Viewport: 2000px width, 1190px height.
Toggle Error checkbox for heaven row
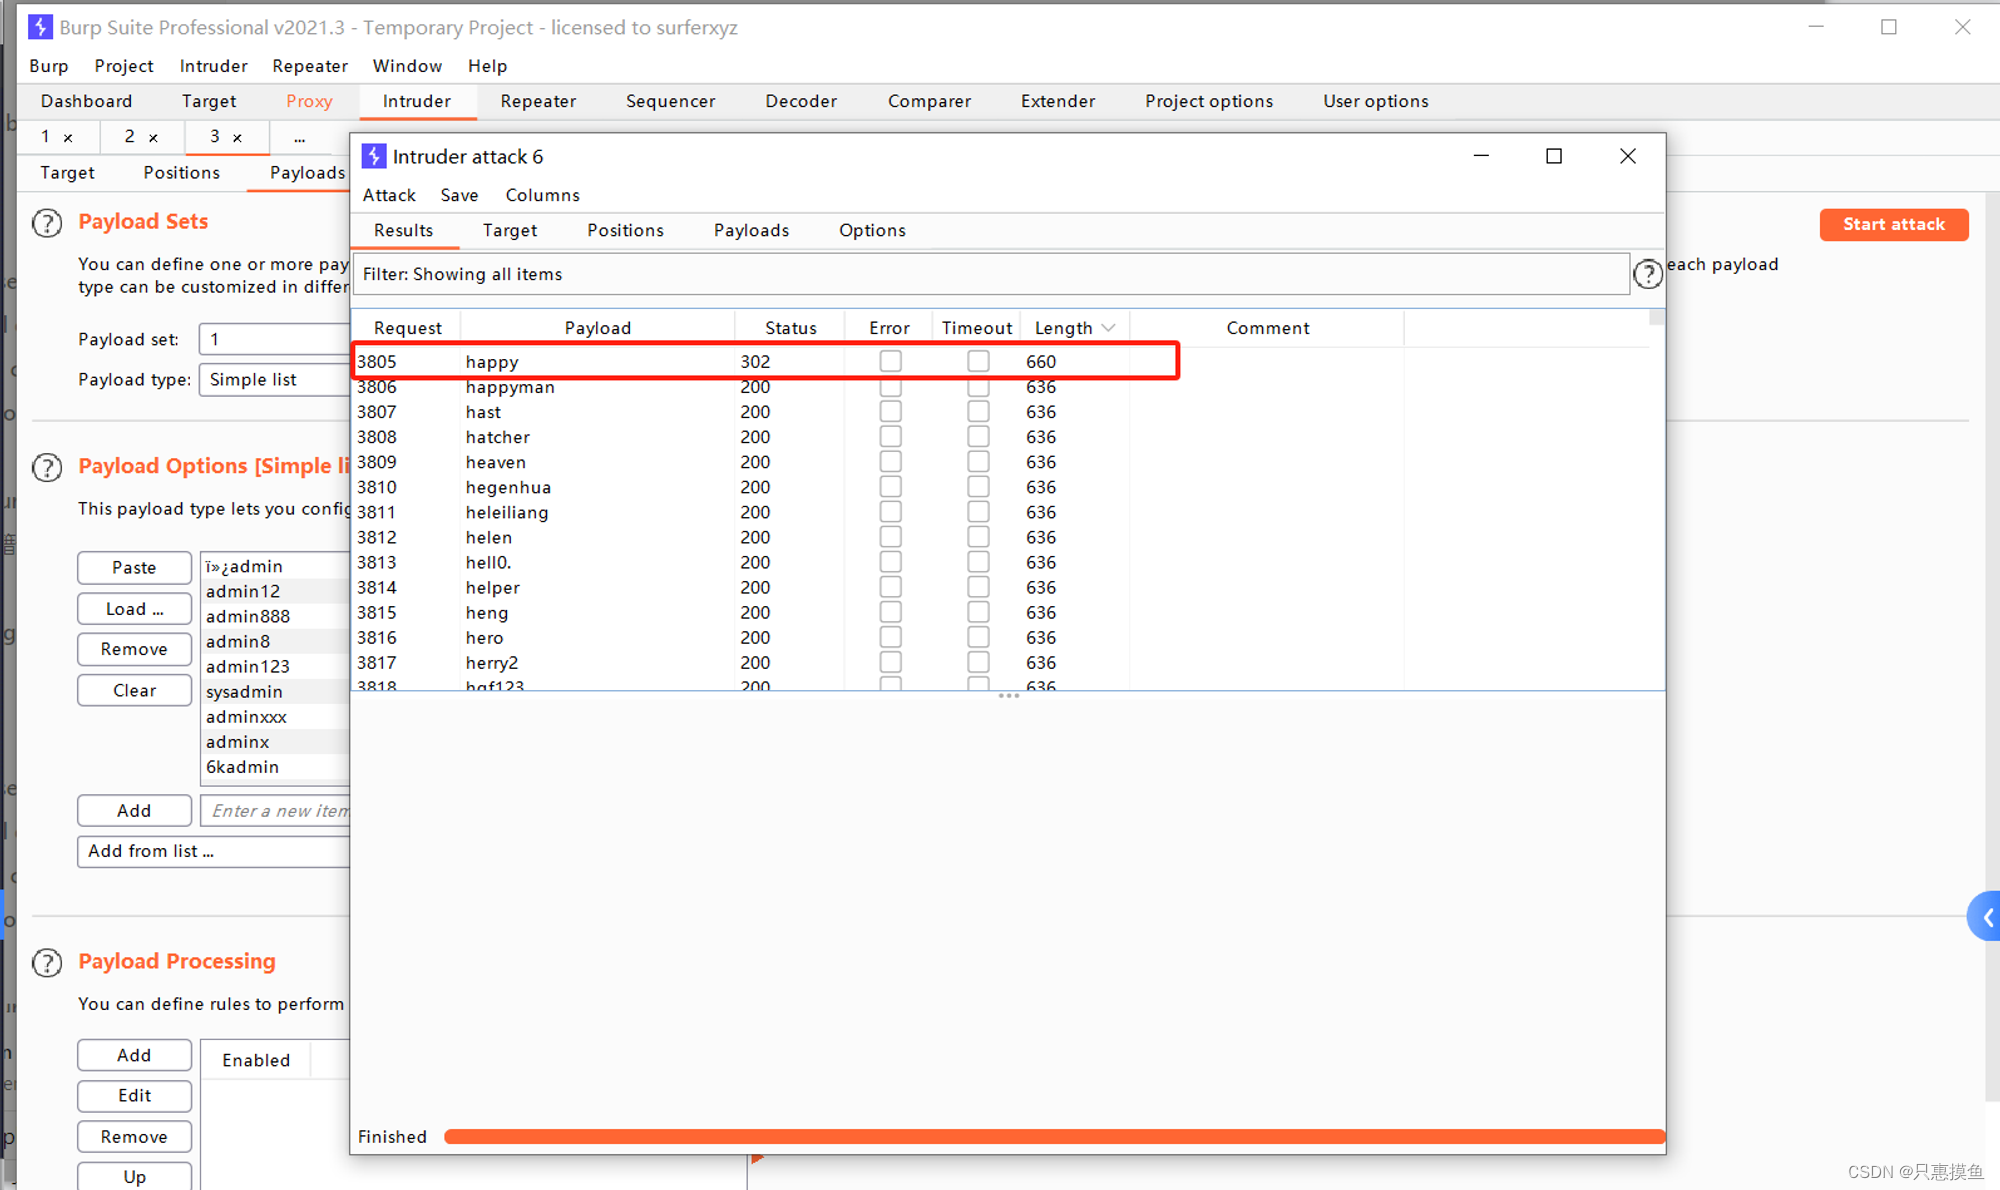pyautogui.click(x=890, y=461)
